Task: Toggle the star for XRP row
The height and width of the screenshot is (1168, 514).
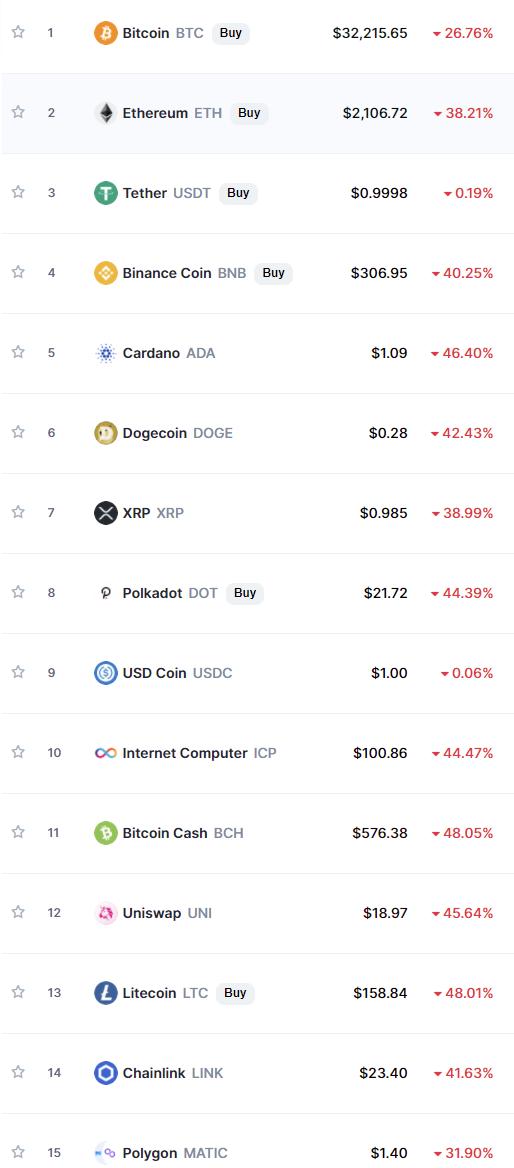Action: [18, 512]
